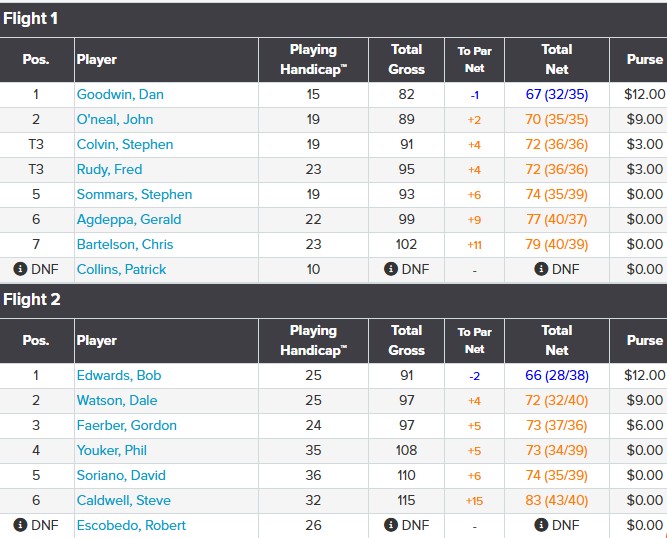The height and width of the screenshot is (538, 667).
Task: Open Faerber, Gordon player page
Action: click(x=127, y=425)
